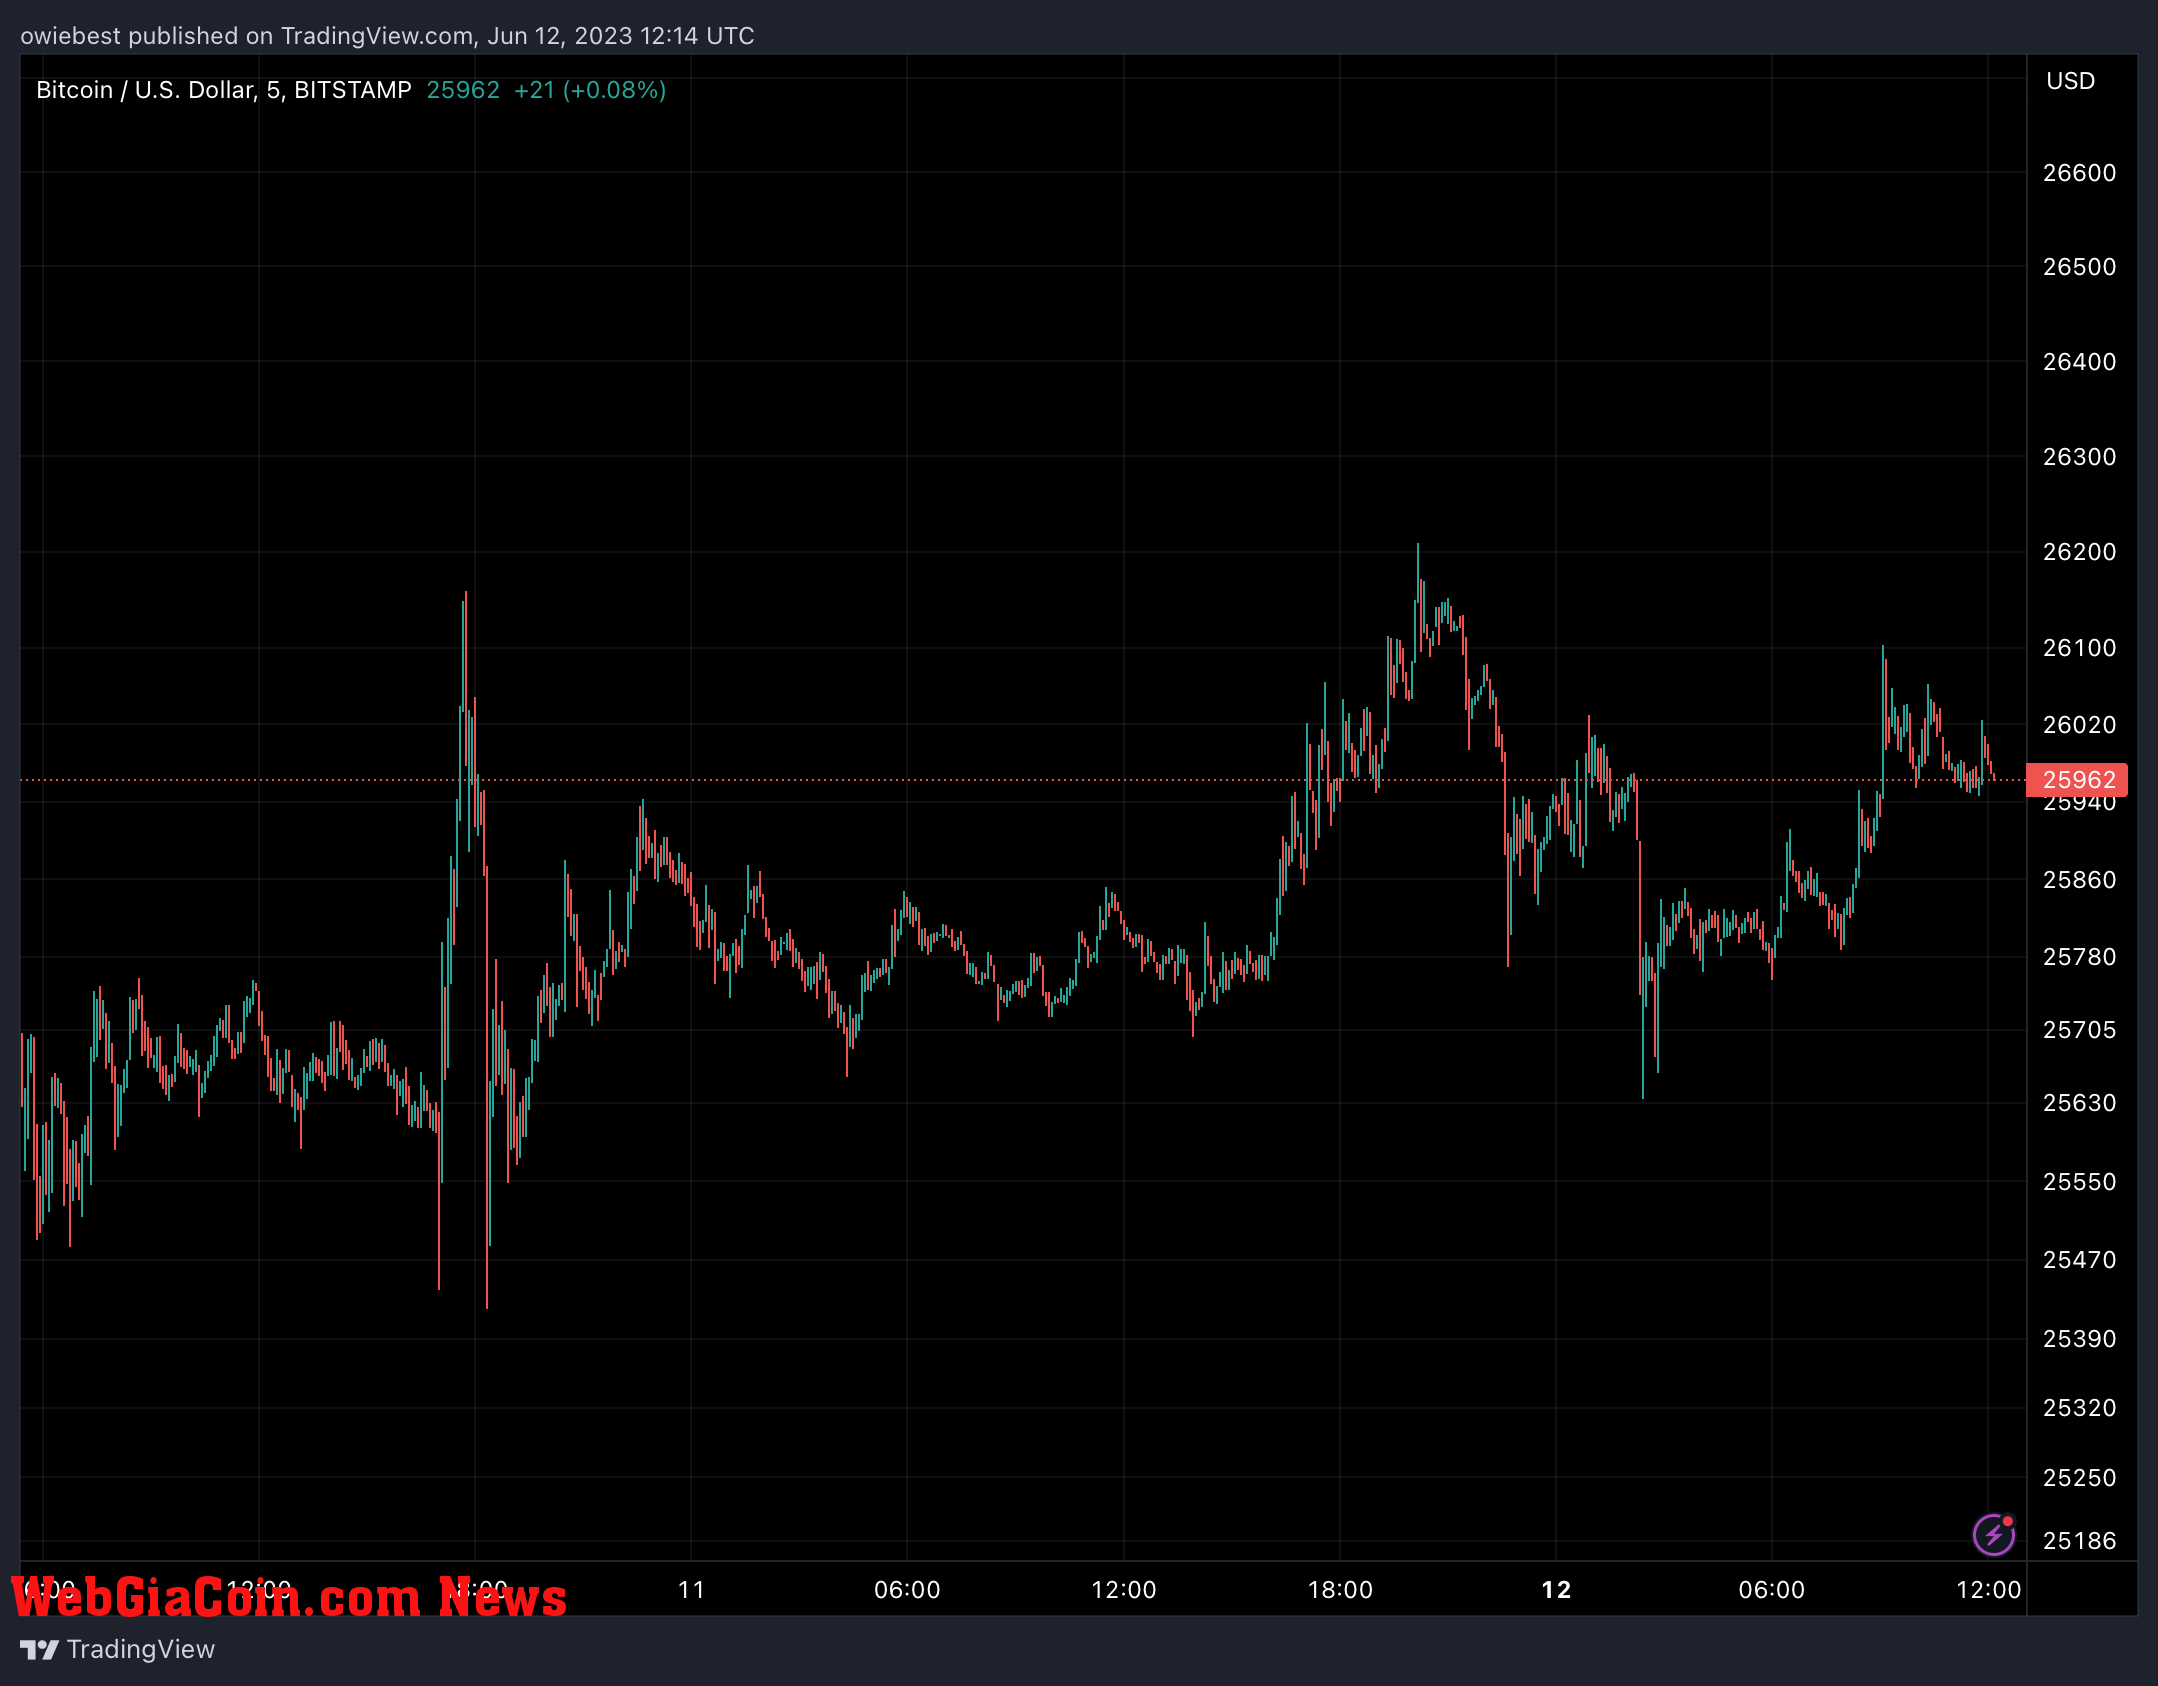Click the 25630 price axis label
The height and width of the screenshot is (1686, 2158).
[2079, 1103]
